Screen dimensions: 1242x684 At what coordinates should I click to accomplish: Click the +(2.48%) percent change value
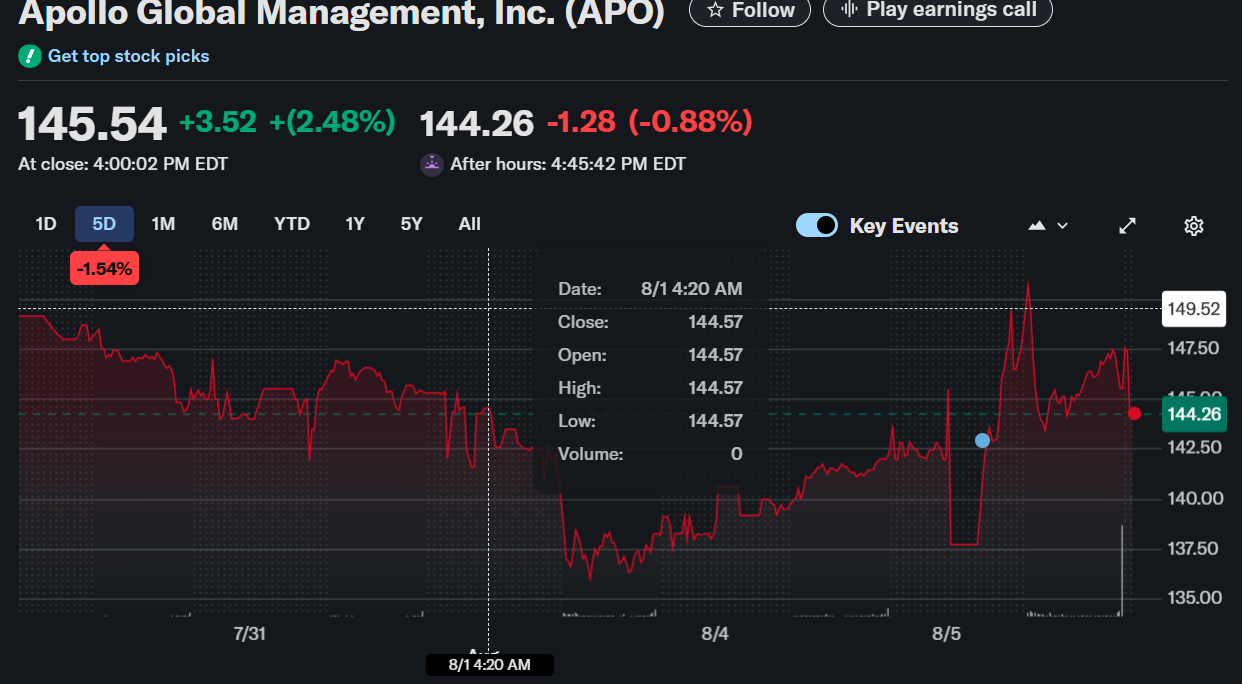click(x=332, y=122)
